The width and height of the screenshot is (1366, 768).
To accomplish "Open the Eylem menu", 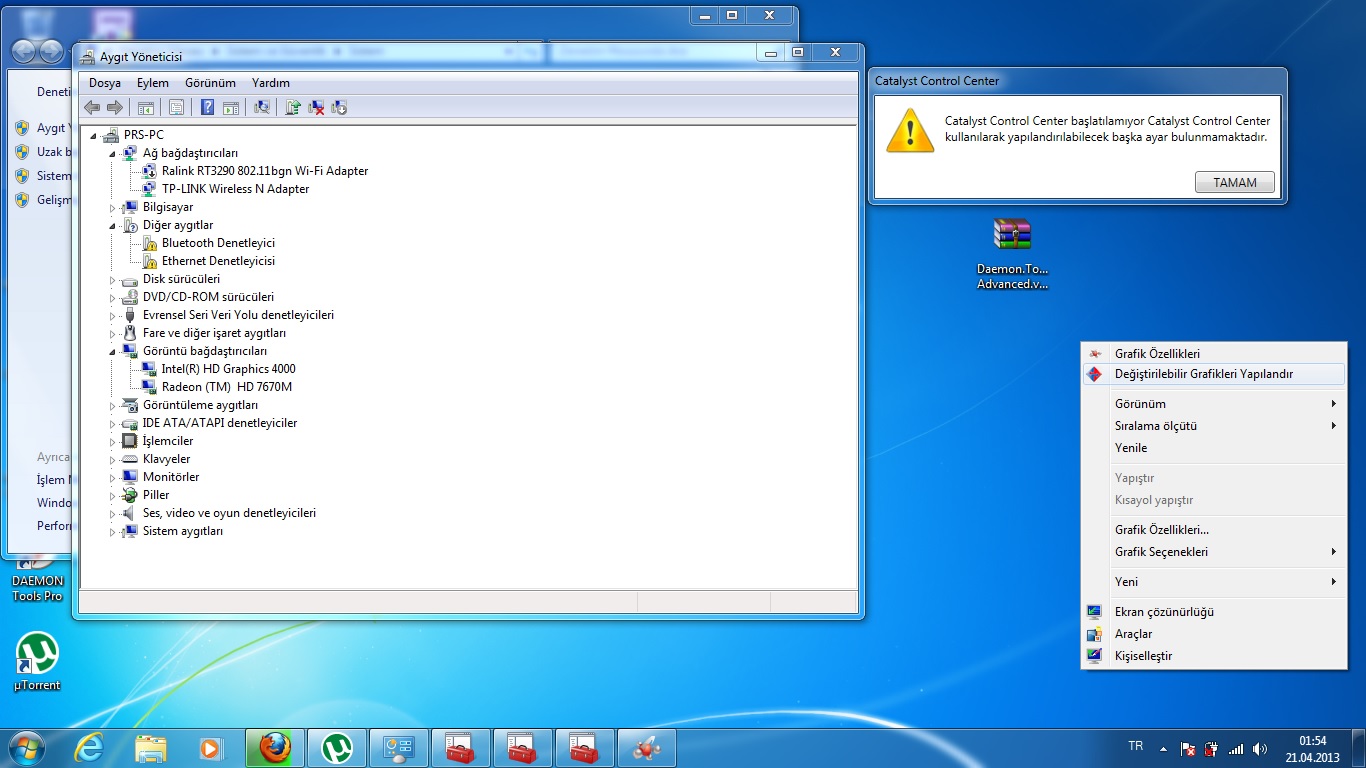I will click(x=153, y=83).
